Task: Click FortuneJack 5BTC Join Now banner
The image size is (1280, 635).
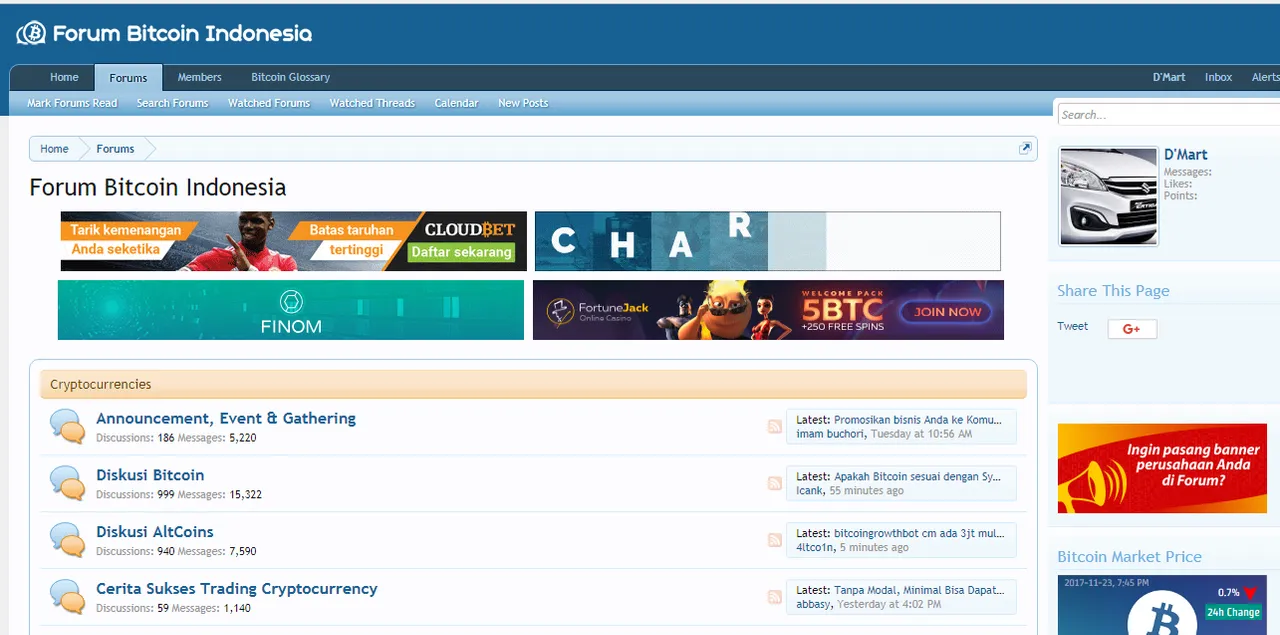Action: (x=768, y=310)
